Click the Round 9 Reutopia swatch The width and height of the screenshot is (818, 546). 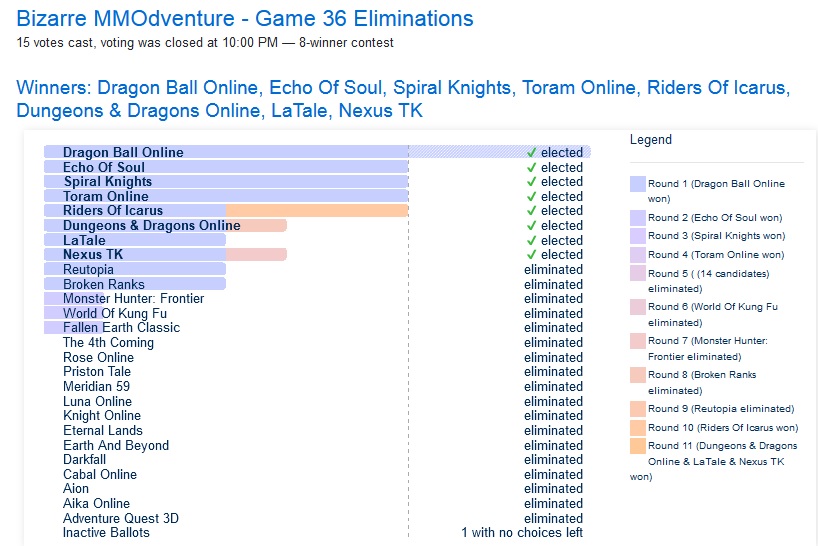tap(637, 409)
